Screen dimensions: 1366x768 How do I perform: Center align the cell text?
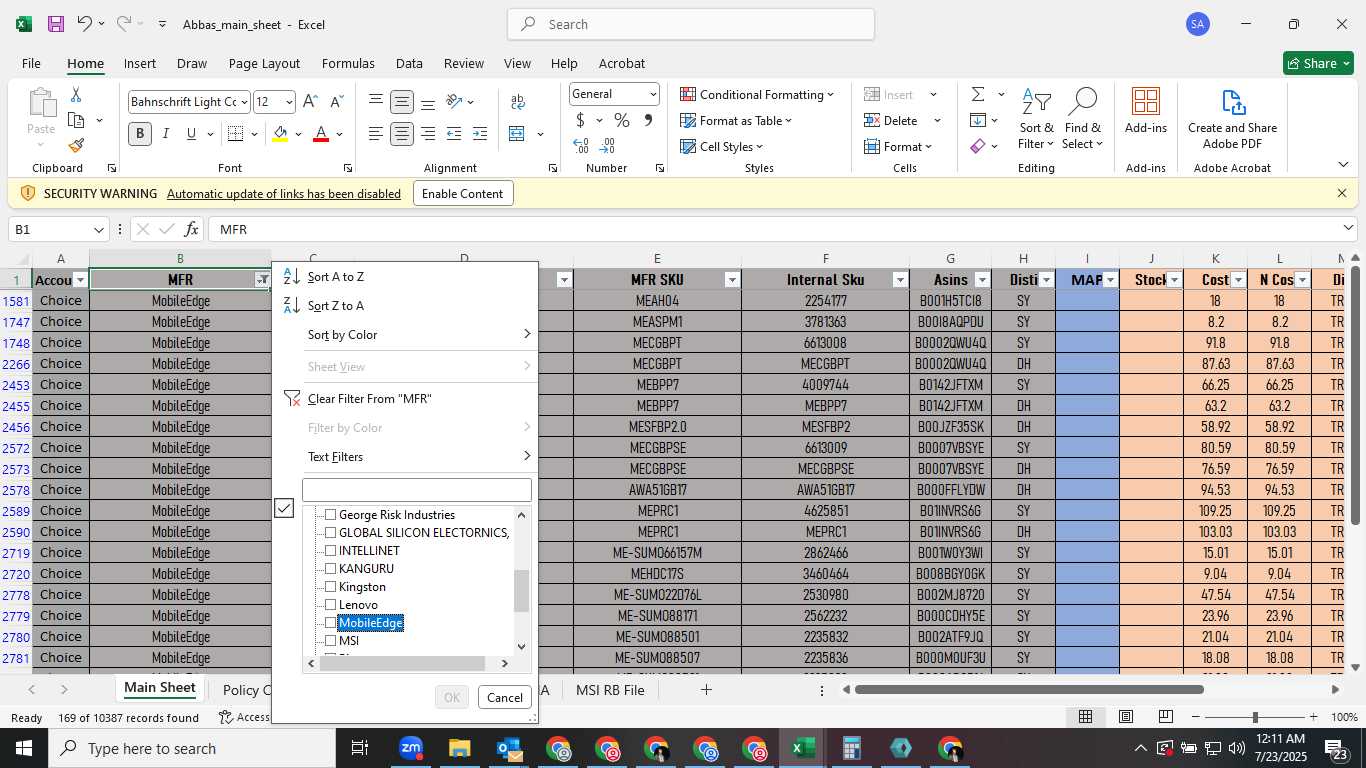pos(402,134)
